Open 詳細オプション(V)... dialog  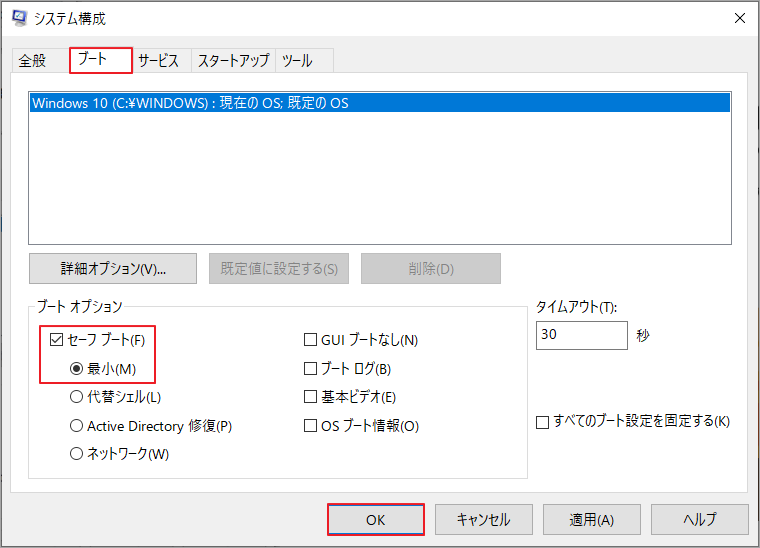click(113, 268)
